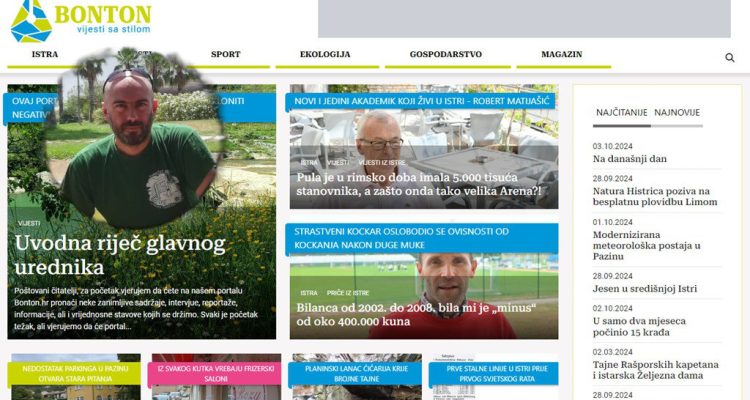
Task: Open the GOSPODARSTVO menu item
Action: [445, 55]
